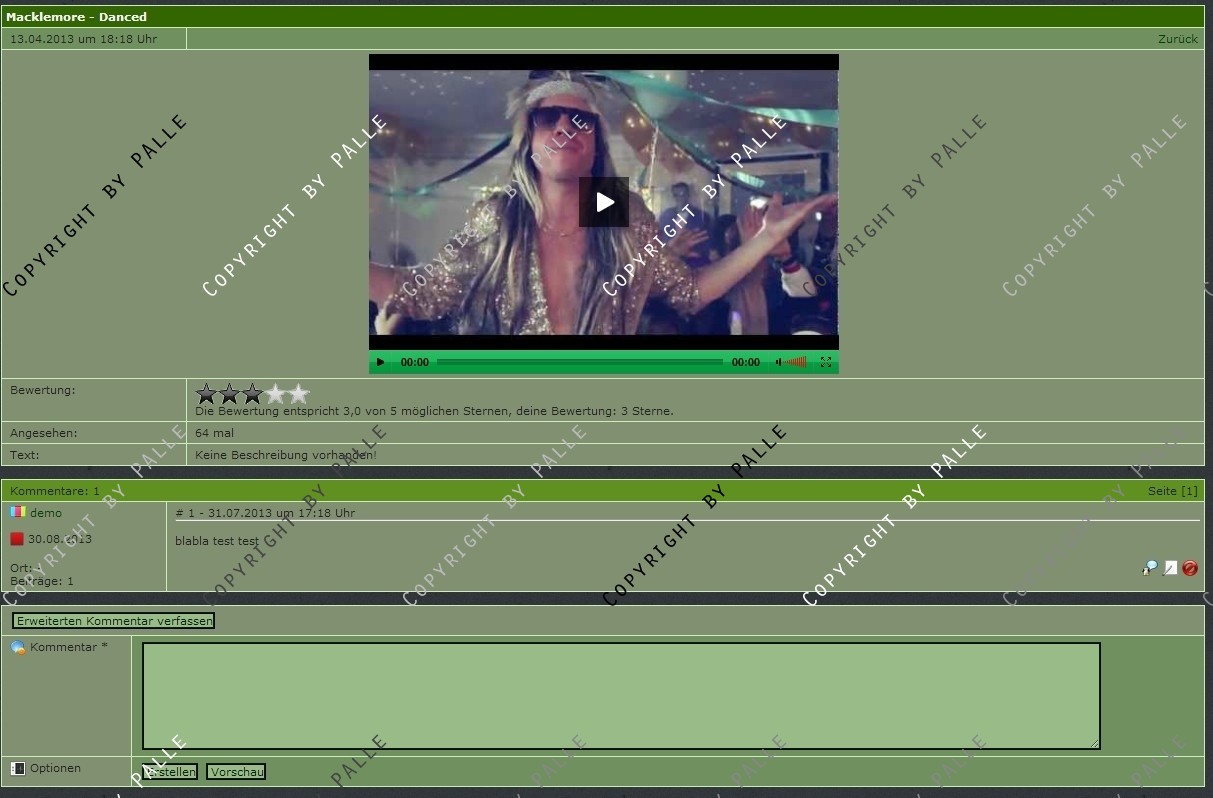Seek along the green video progress bar
The image size is (1213, 798).
(x=580, y=362)
